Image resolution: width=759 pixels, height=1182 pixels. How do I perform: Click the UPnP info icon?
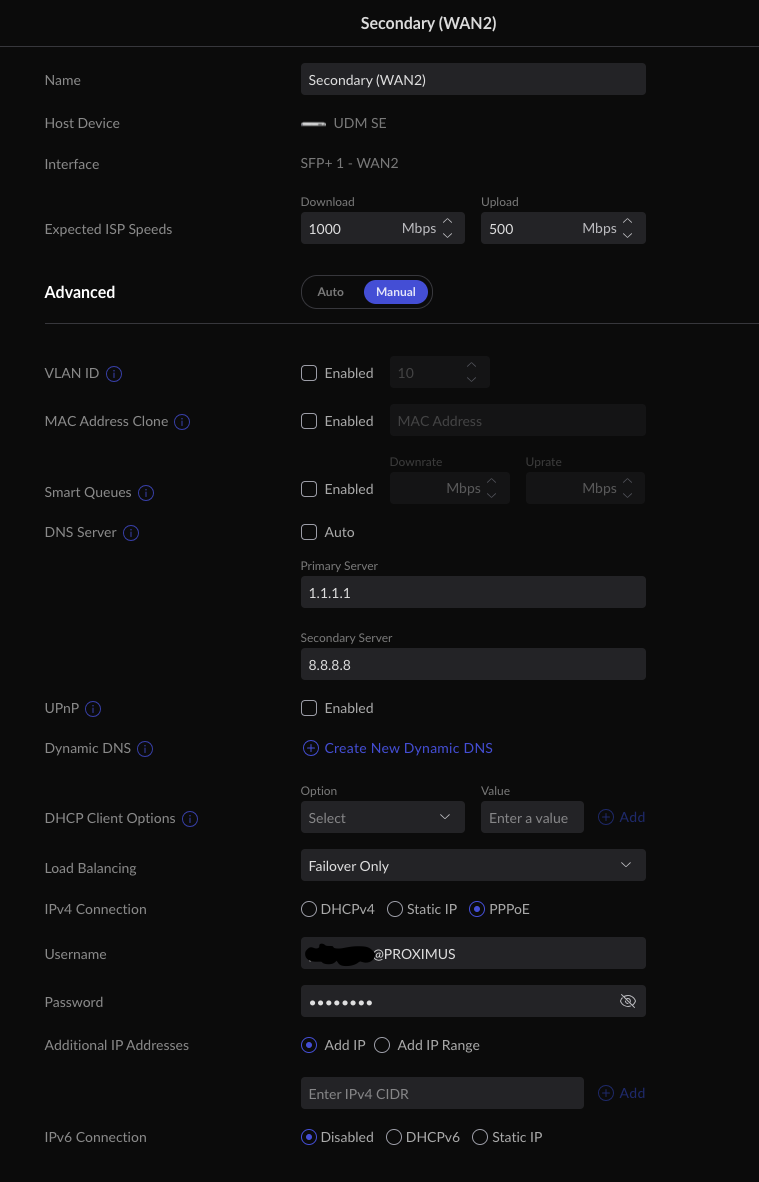pos(93,709)
